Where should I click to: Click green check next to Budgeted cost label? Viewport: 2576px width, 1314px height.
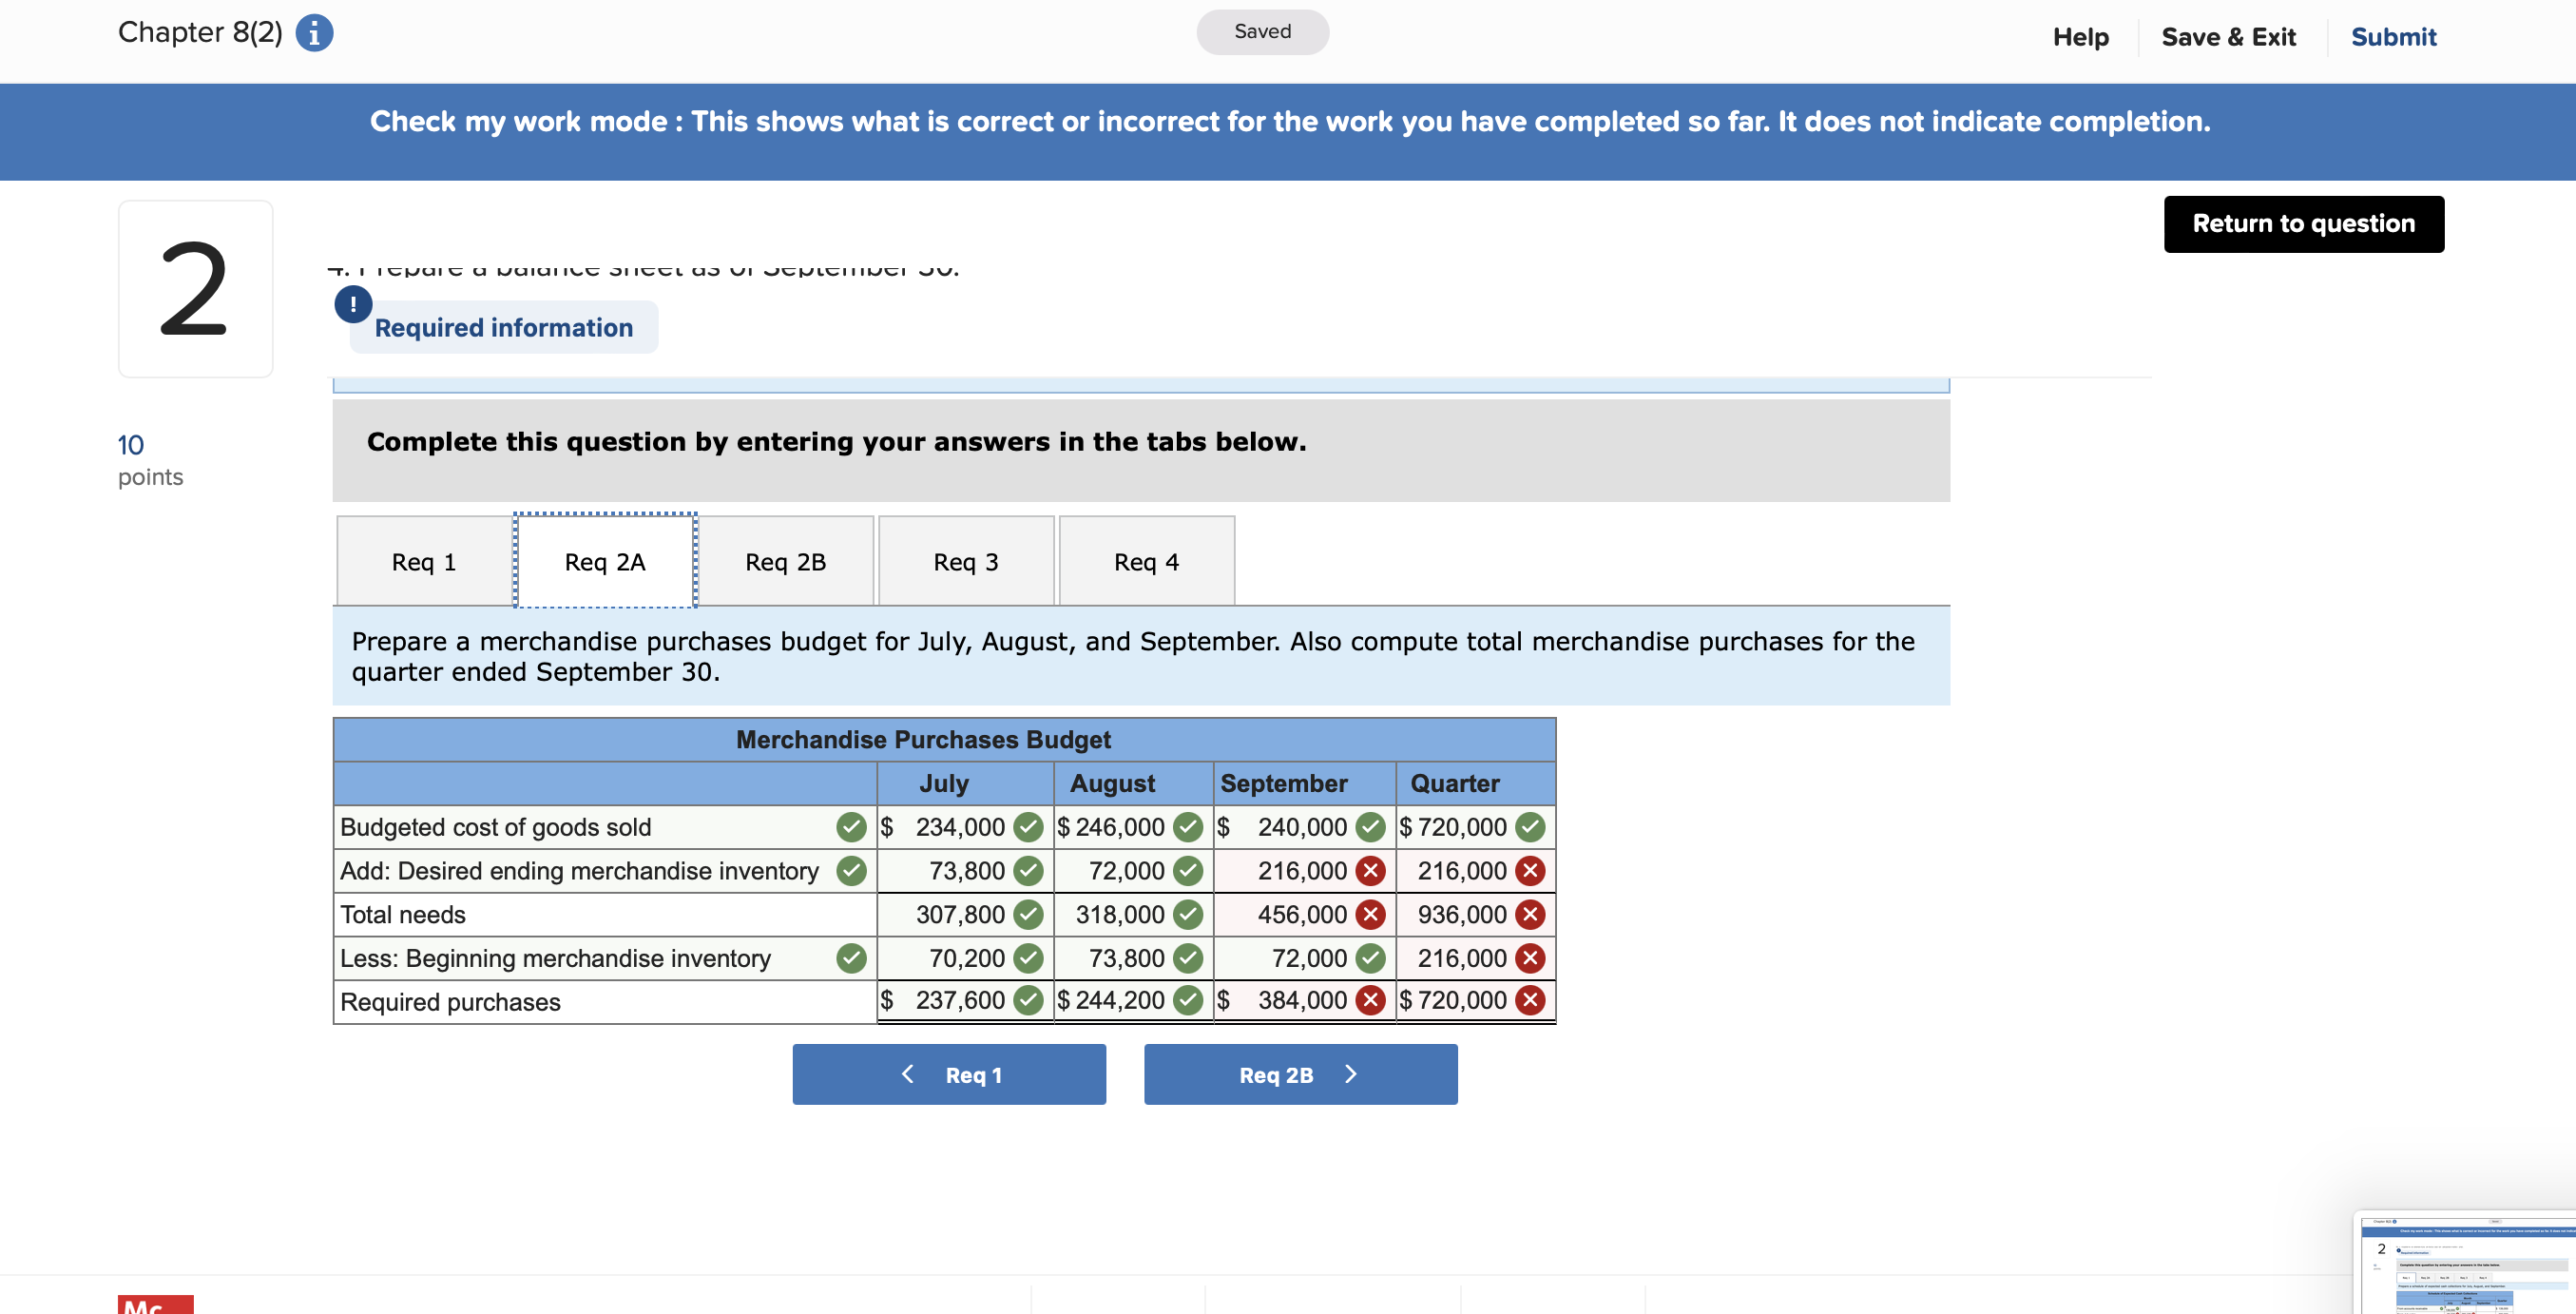(x=851, y=827)
